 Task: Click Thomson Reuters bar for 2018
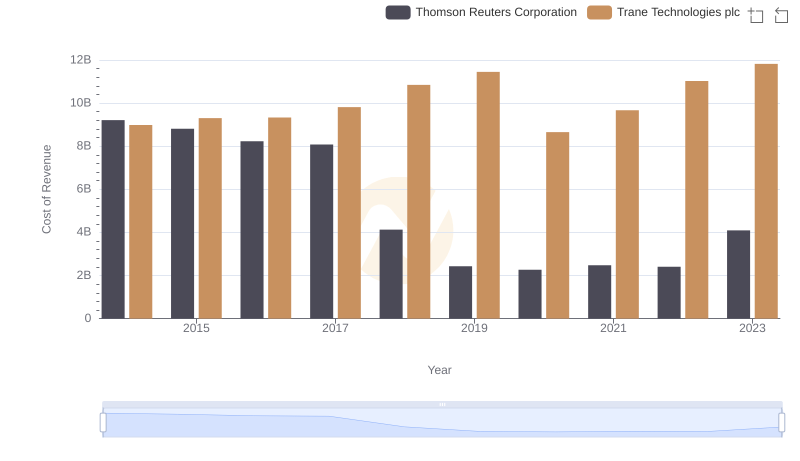click(x=391, y=274)
